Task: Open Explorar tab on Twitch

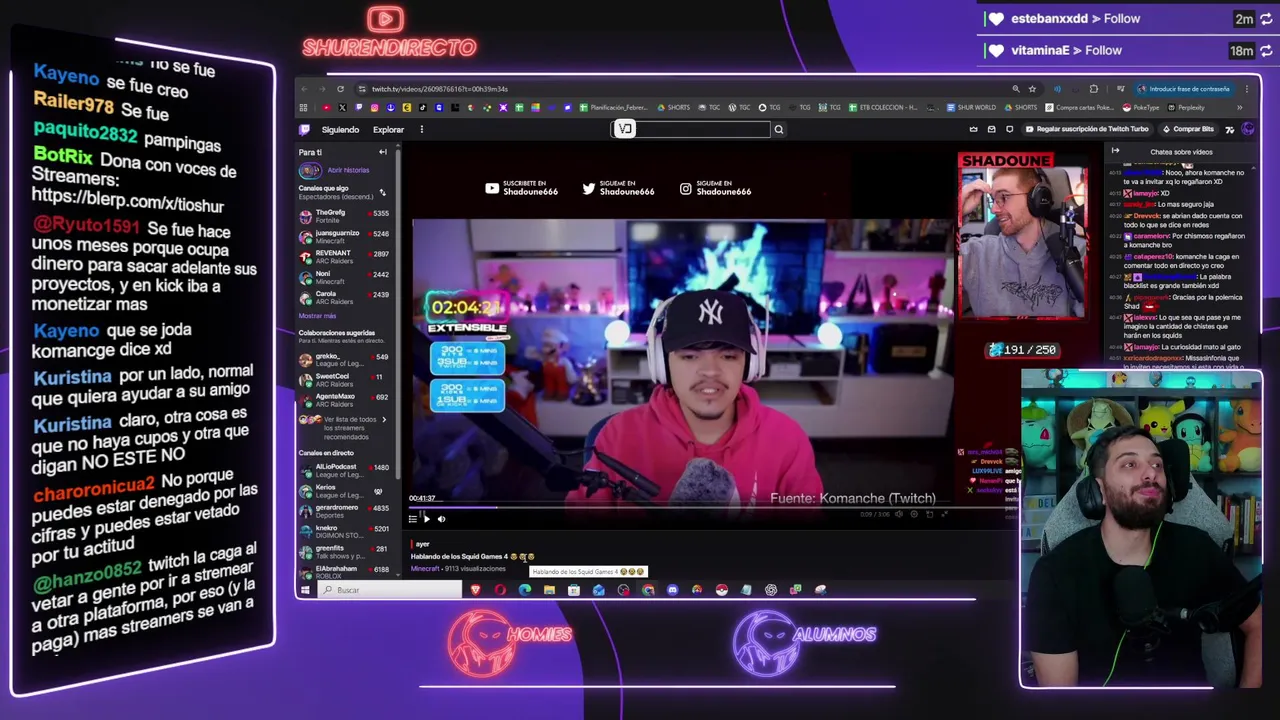Action: pos(388,129)
